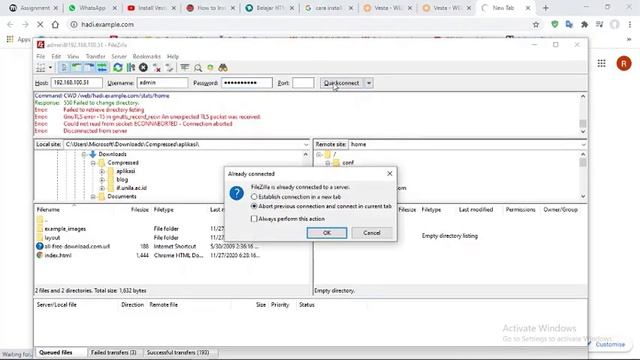
Task: Open the Edit menu in FileZilla
Action: click(56, 56)
